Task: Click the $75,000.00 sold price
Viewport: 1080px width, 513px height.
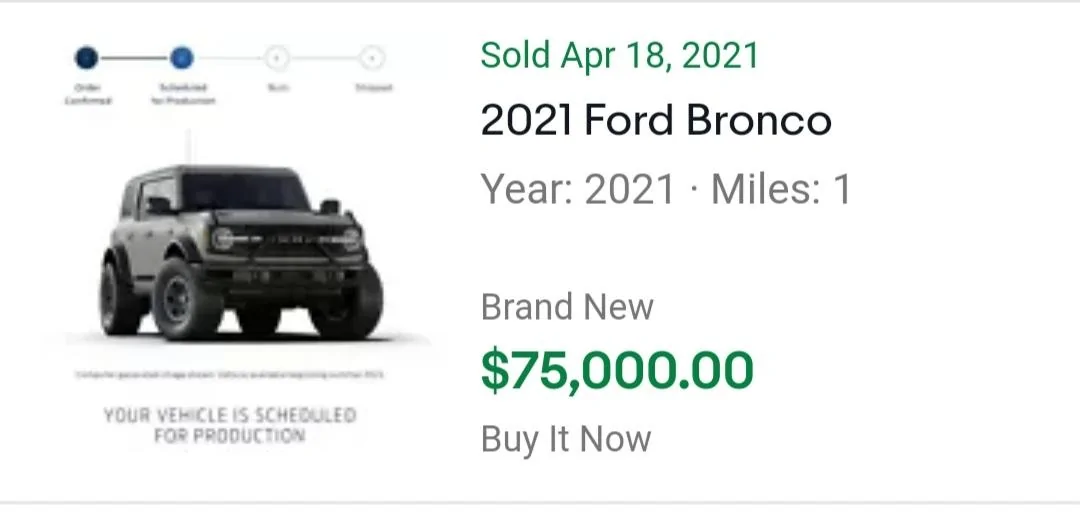Action: pos(617,371)
